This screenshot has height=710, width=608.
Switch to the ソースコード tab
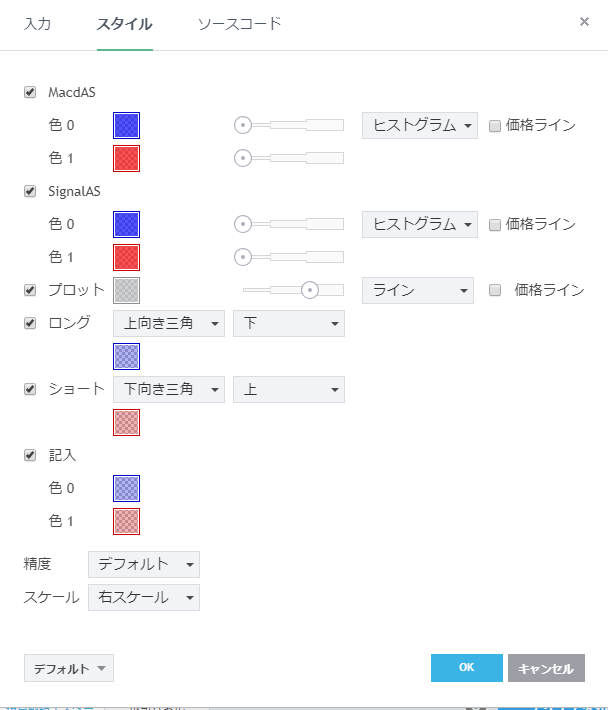click(239, 23)
